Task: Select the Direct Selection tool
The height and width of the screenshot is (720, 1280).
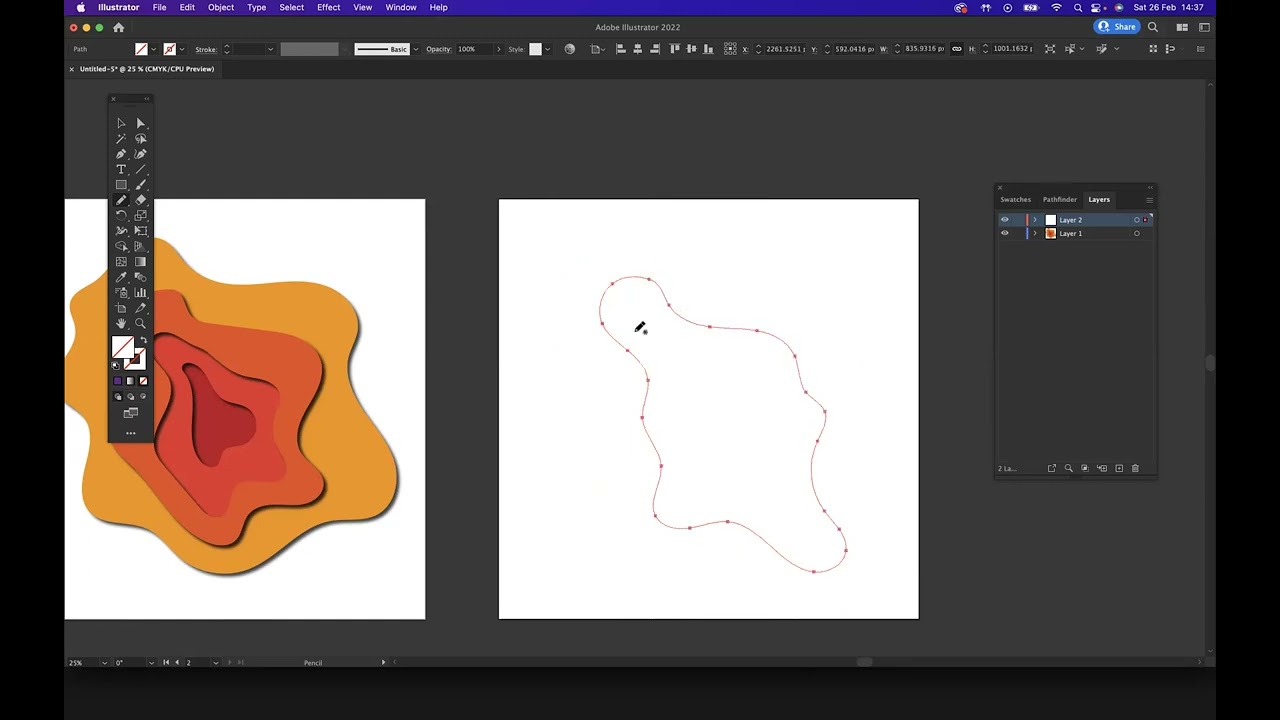Action: [x=140, y=123]
